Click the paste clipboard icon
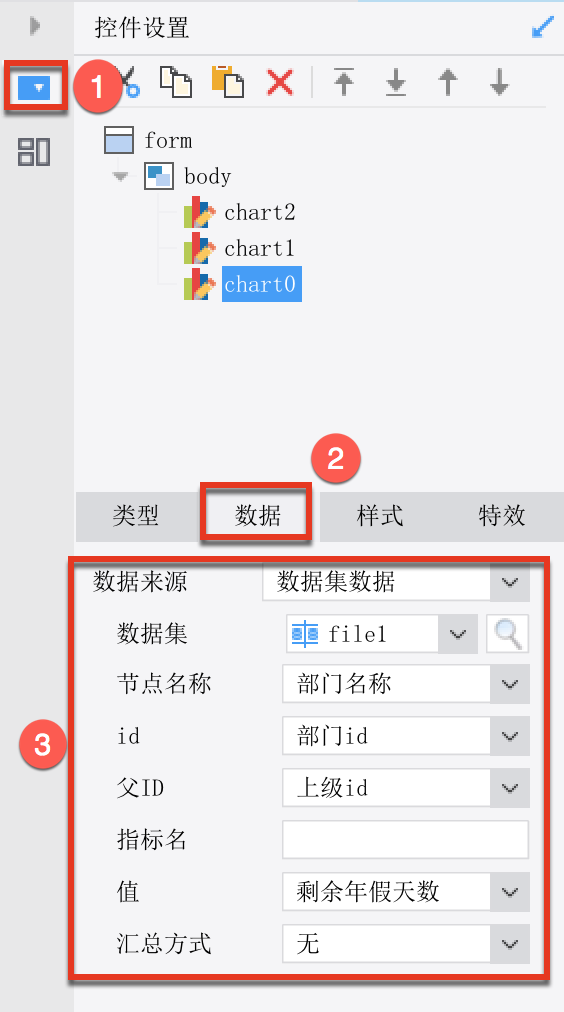564x1012 pixels. [x=228, y=82]
